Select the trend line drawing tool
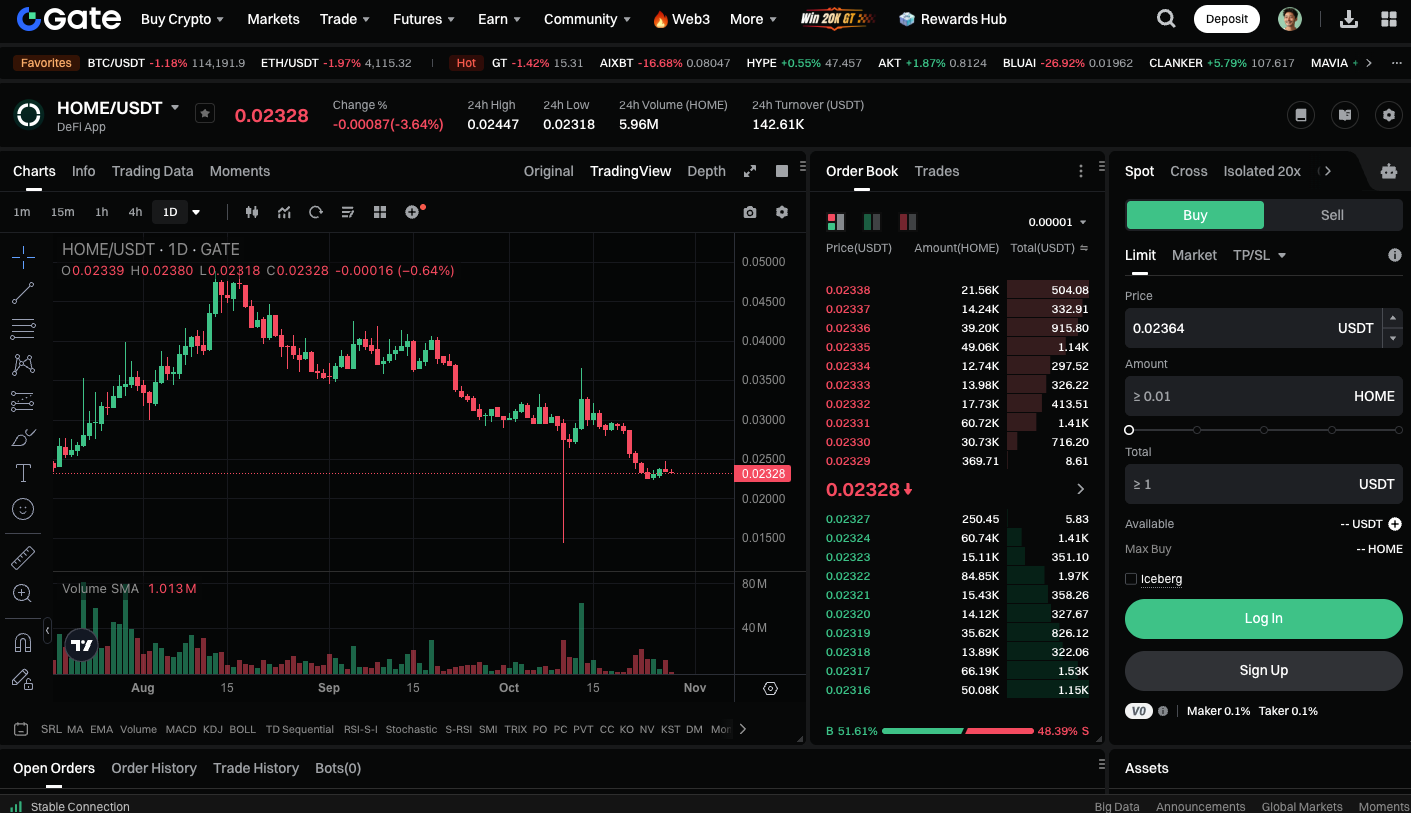 (x=23, y=293)
